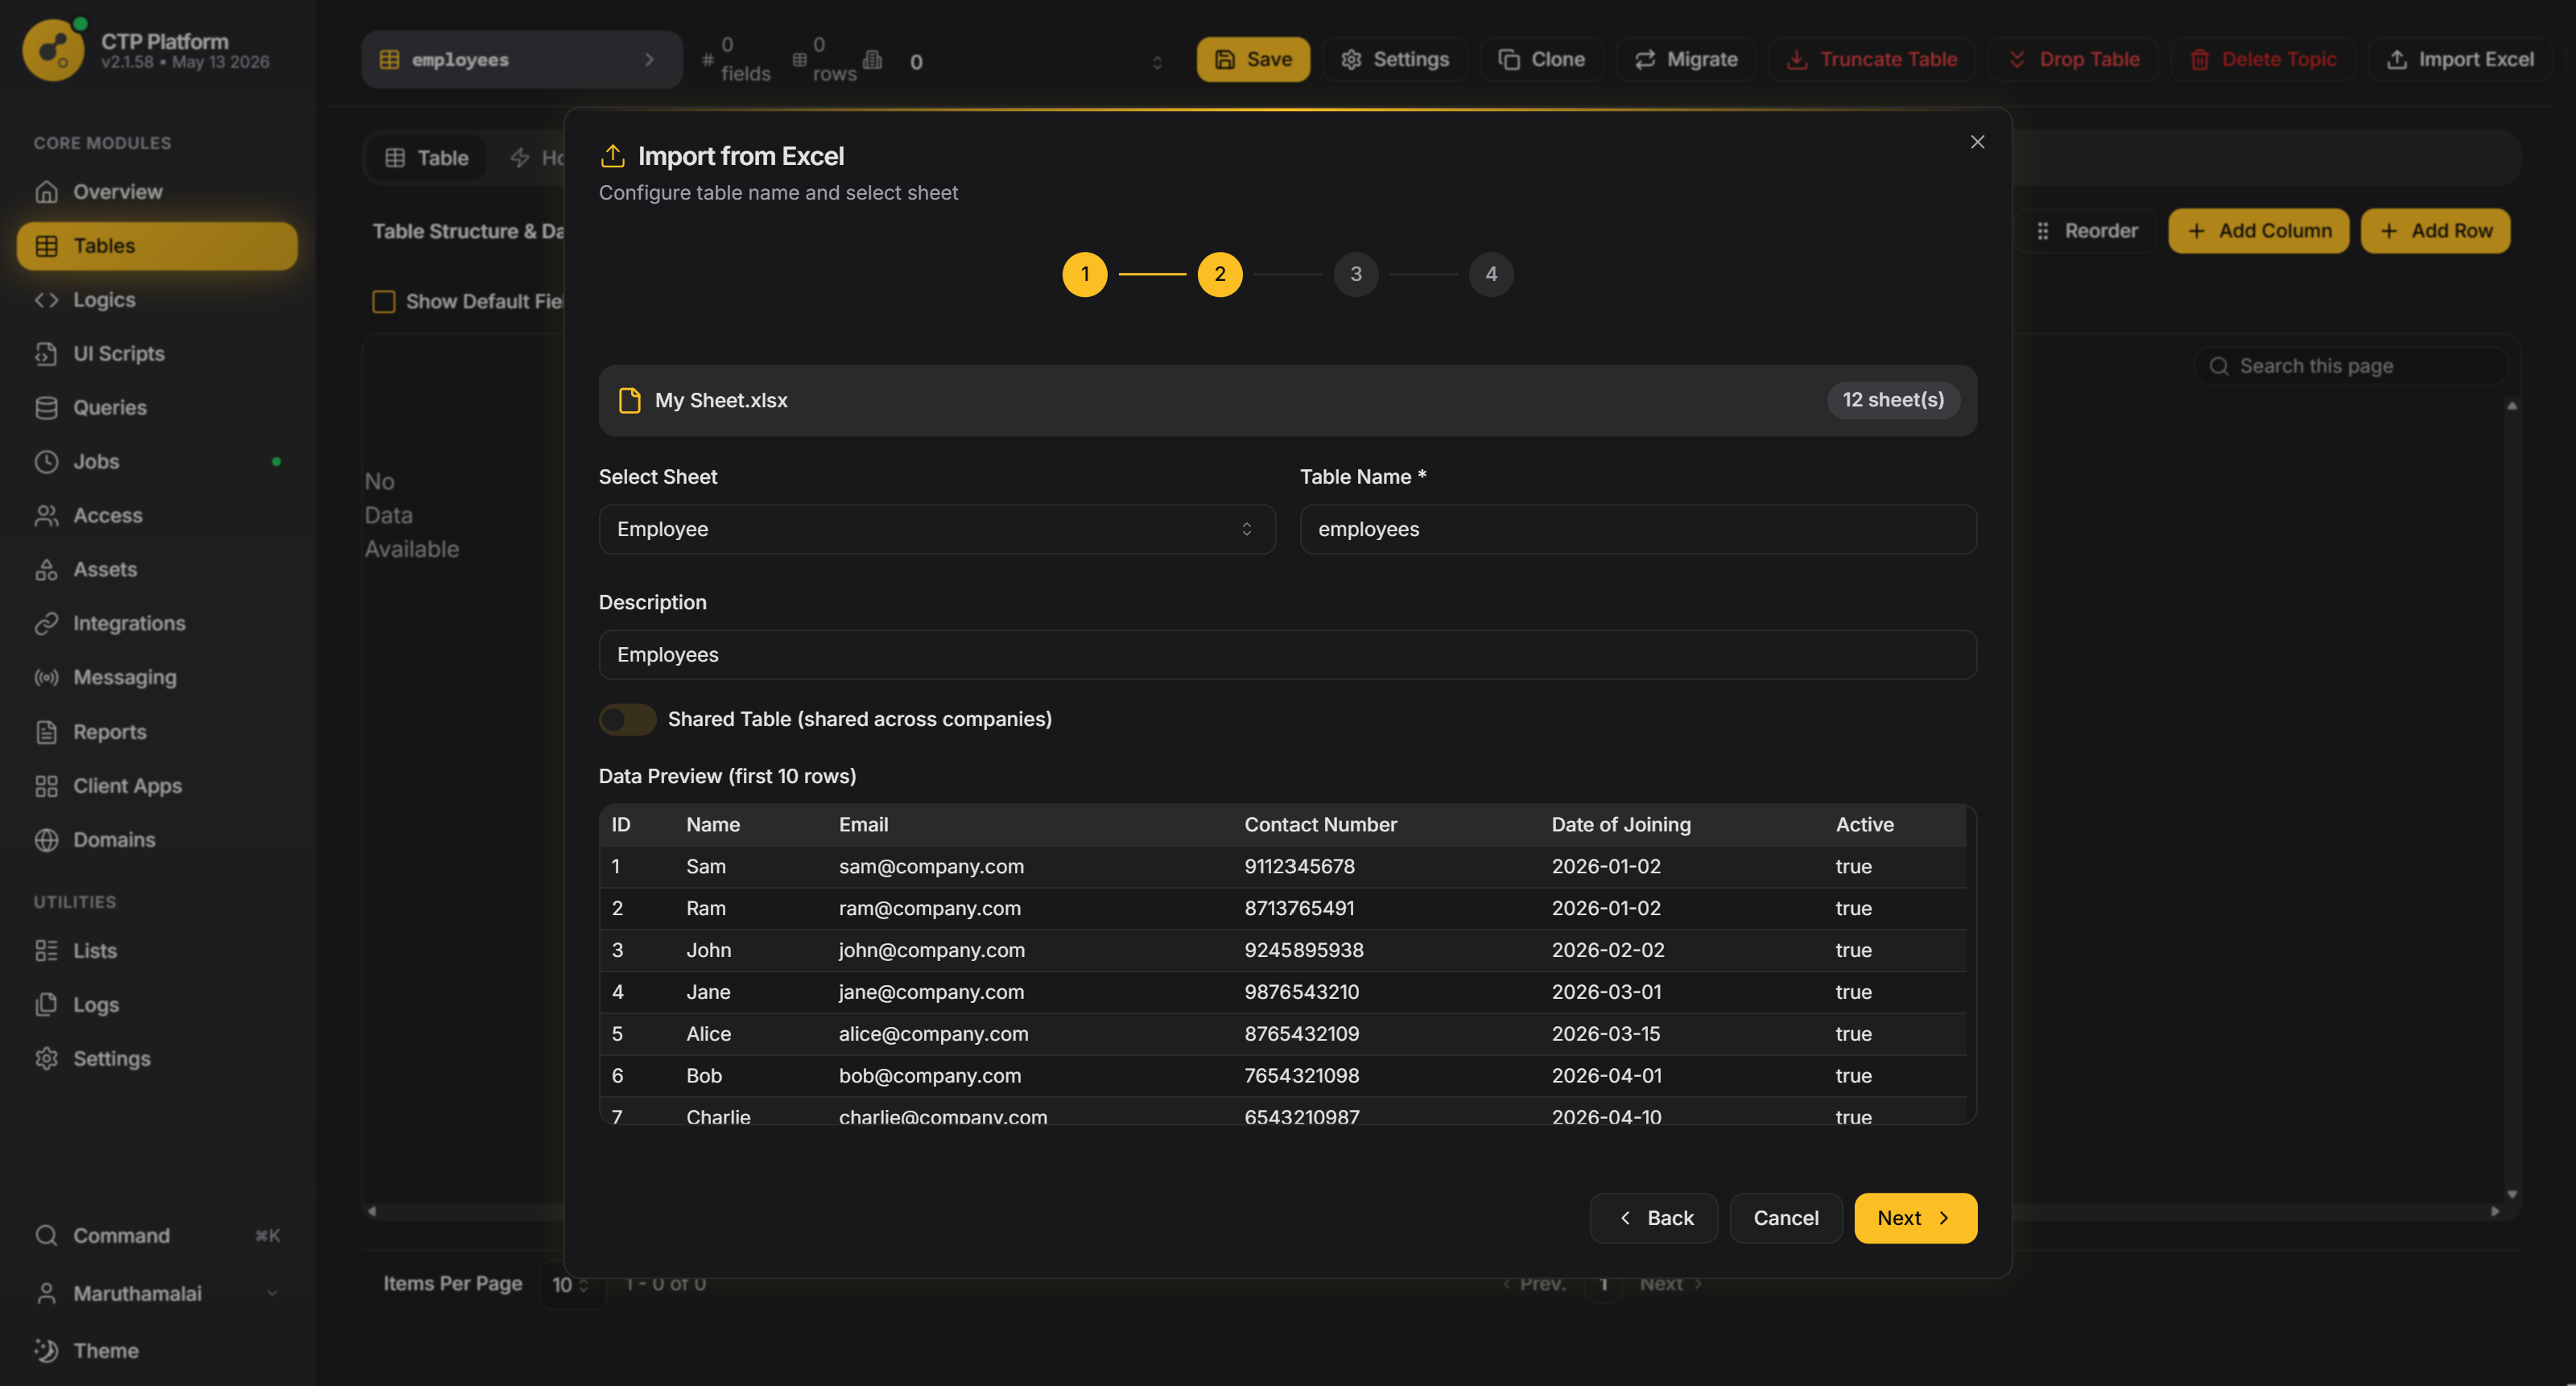Enable the Shared Table toggle
This screenshot has height=1386, width=2576.
[x=627, y=719]
